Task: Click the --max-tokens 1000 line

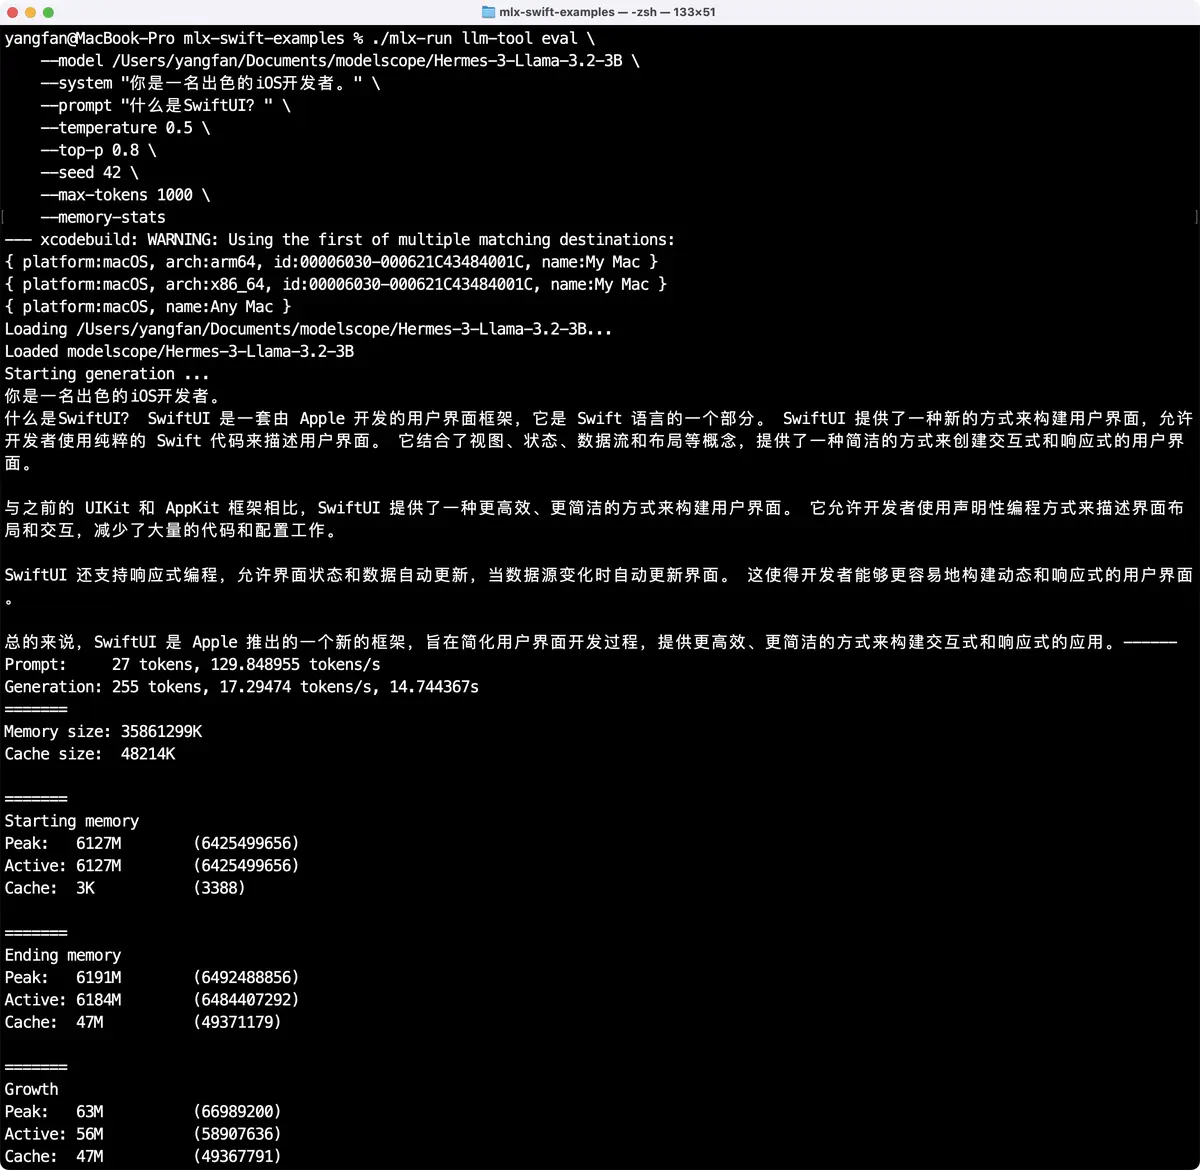Action: point(125,195)
